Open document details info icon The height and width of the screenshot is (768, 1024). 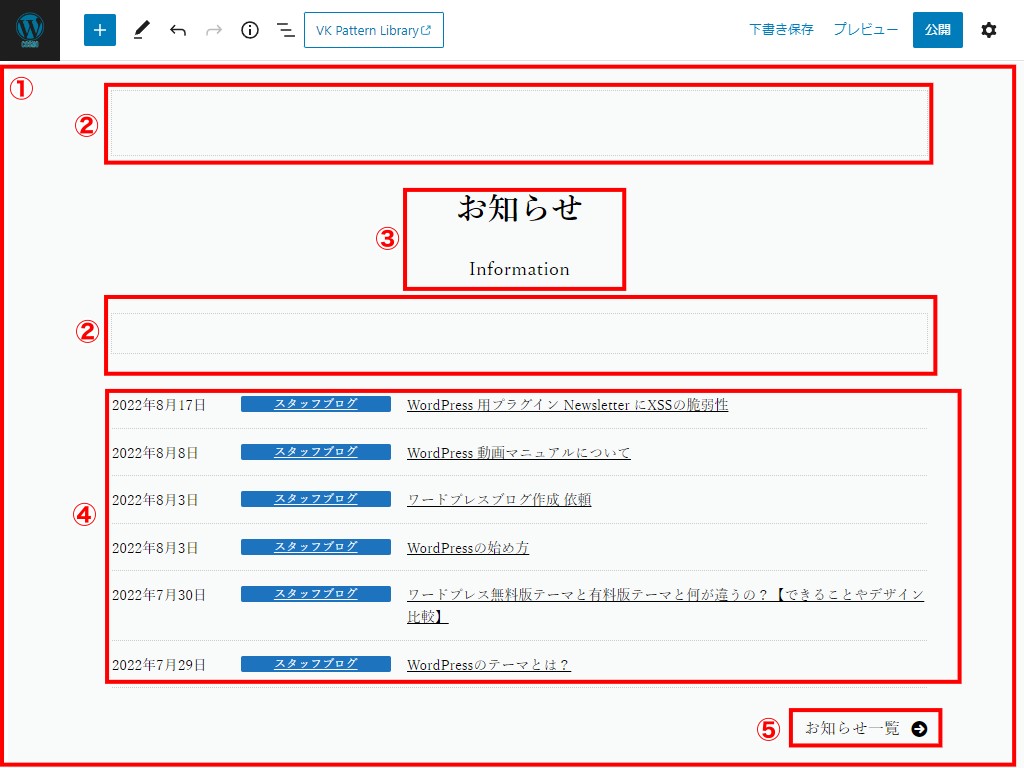click(250, 30)
